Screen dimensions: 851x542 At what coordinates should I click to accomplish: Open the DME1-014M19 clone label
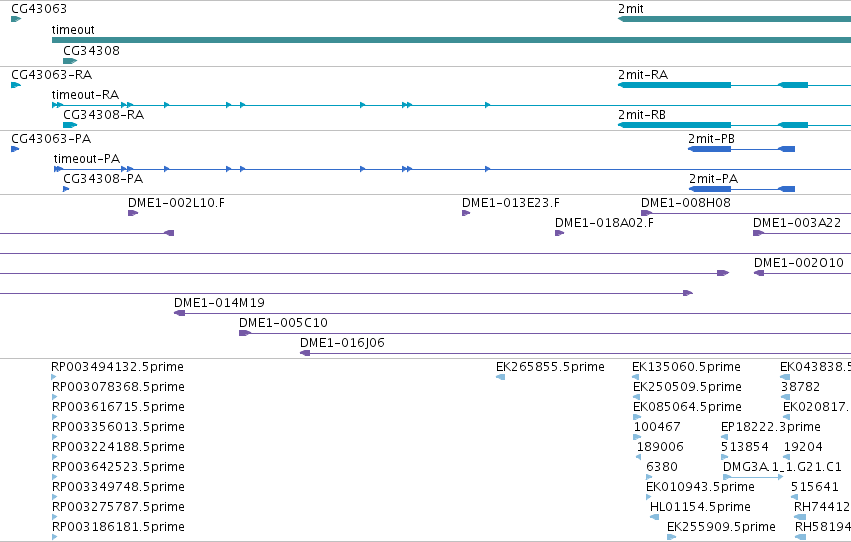coord(219,303)
